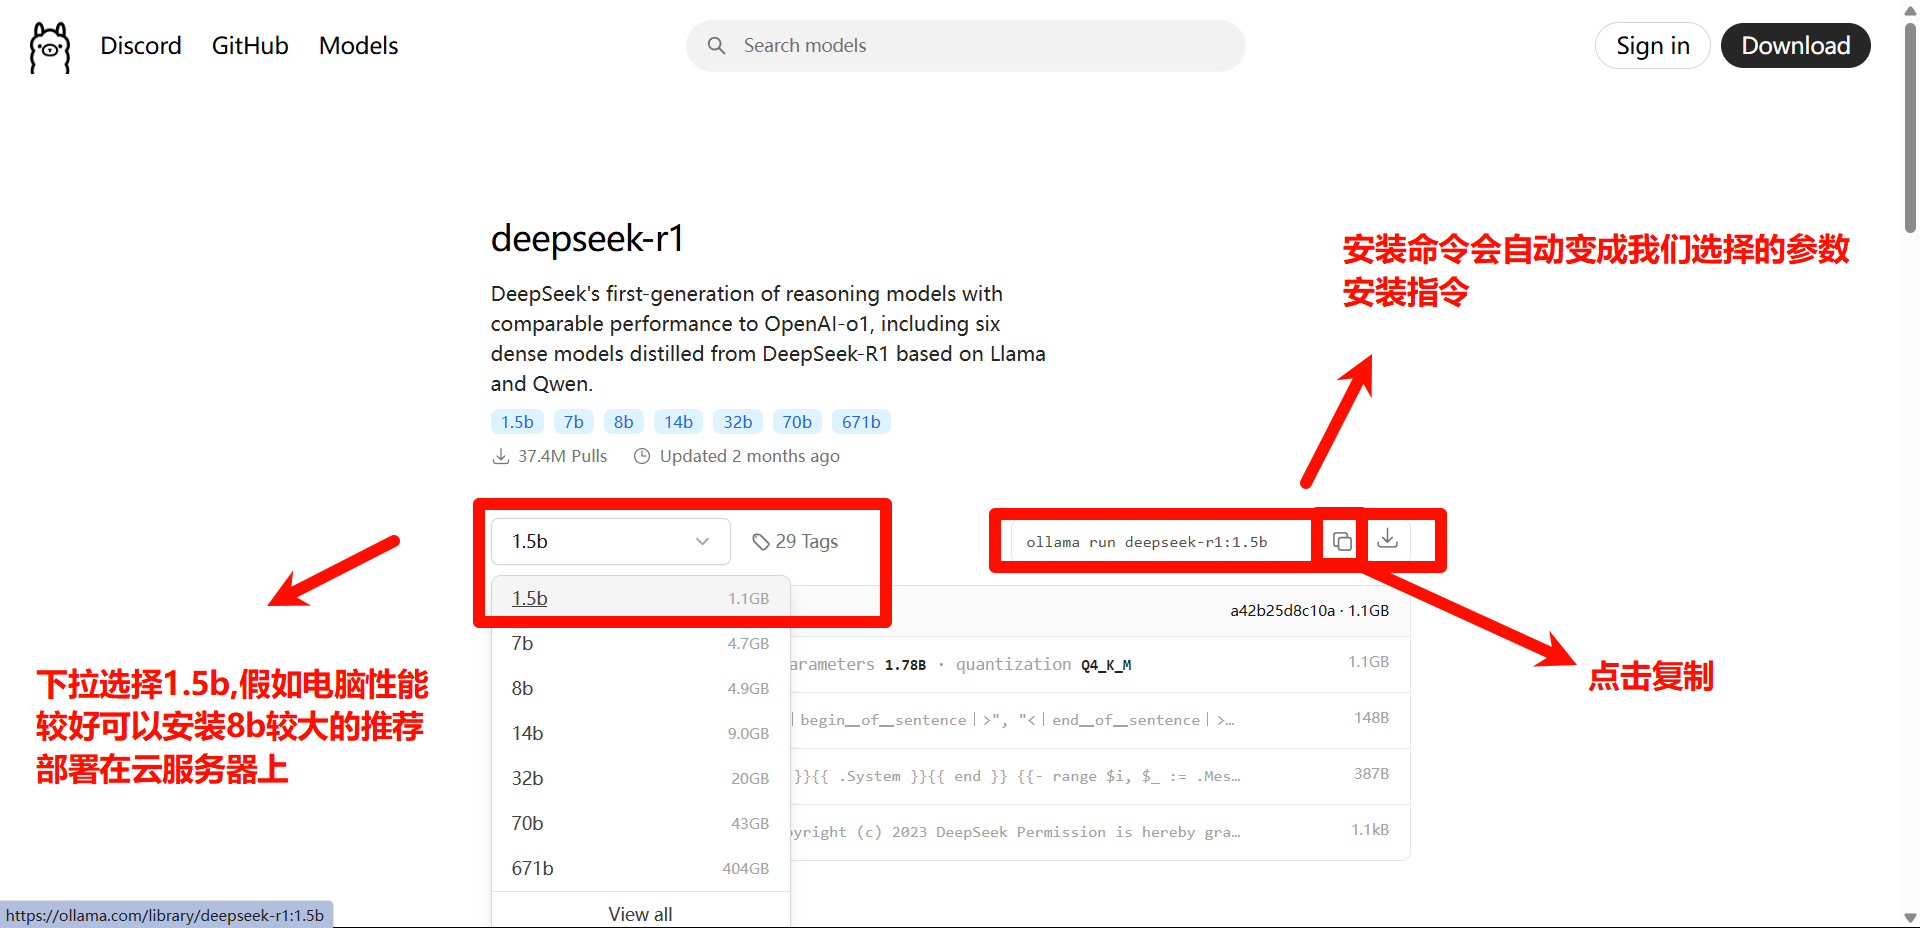Click the Ollama llama logo
The width and height of the screenshot is (1920, 928).
click(50, 47)
